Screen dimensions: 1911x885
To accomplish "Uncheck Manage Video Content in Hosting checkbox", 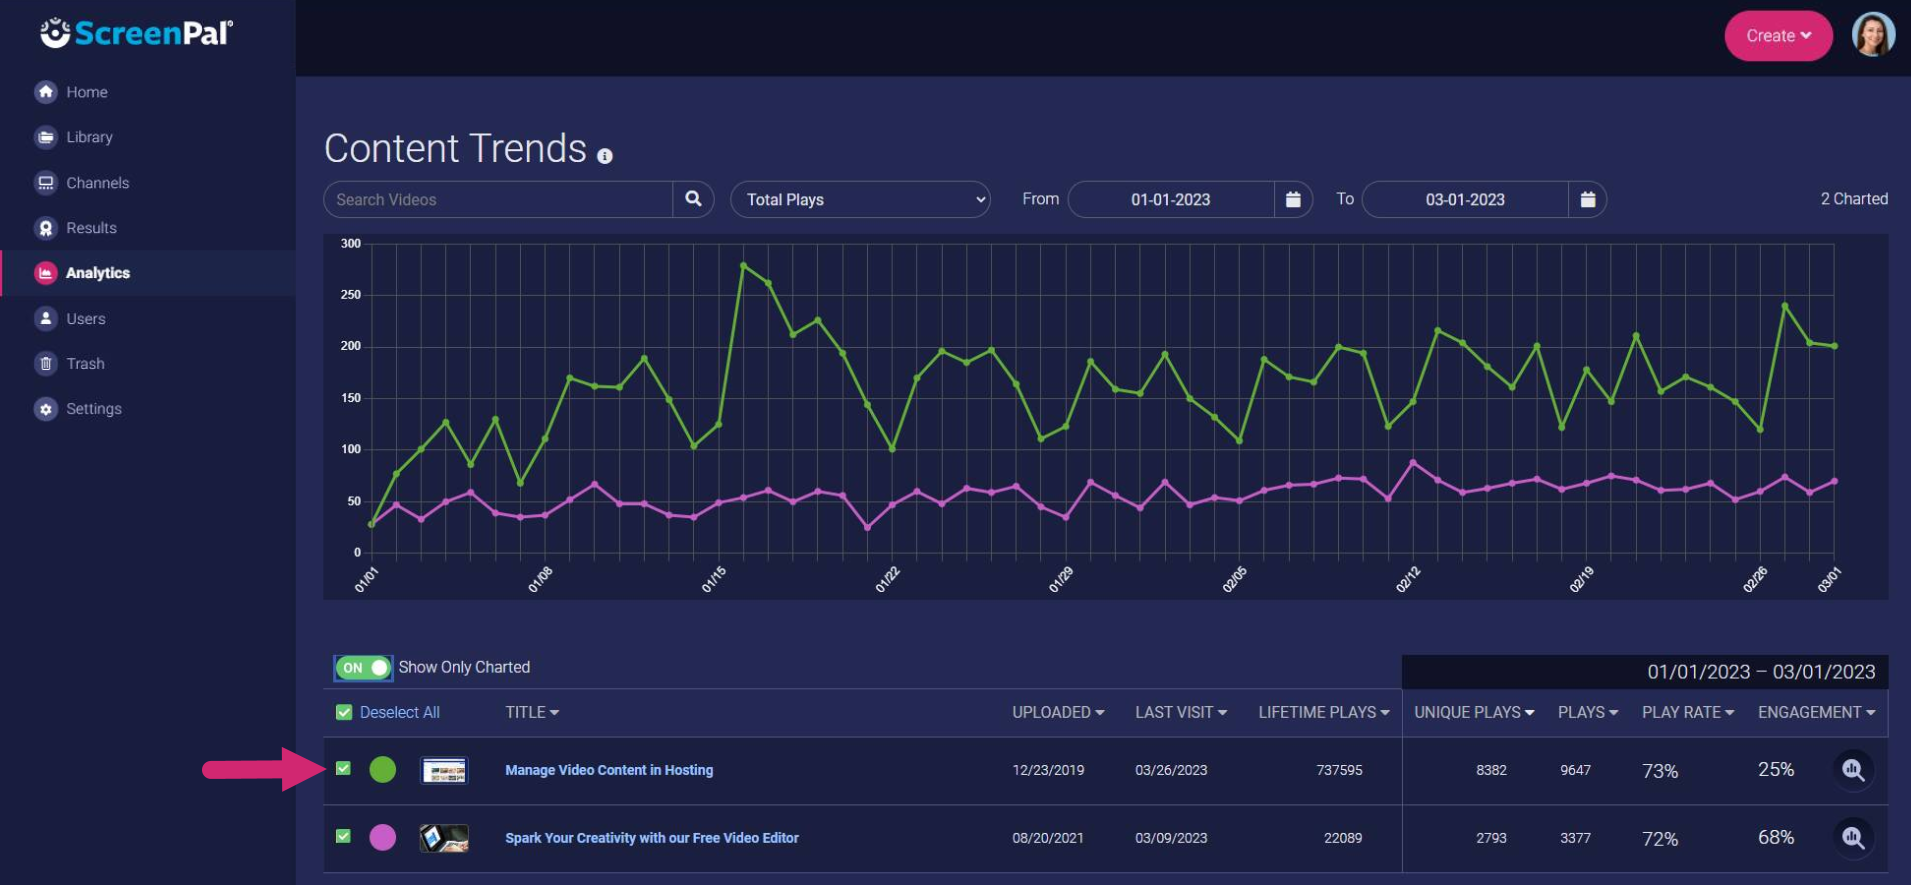I will pyautogui.click(x=343, y=769).
